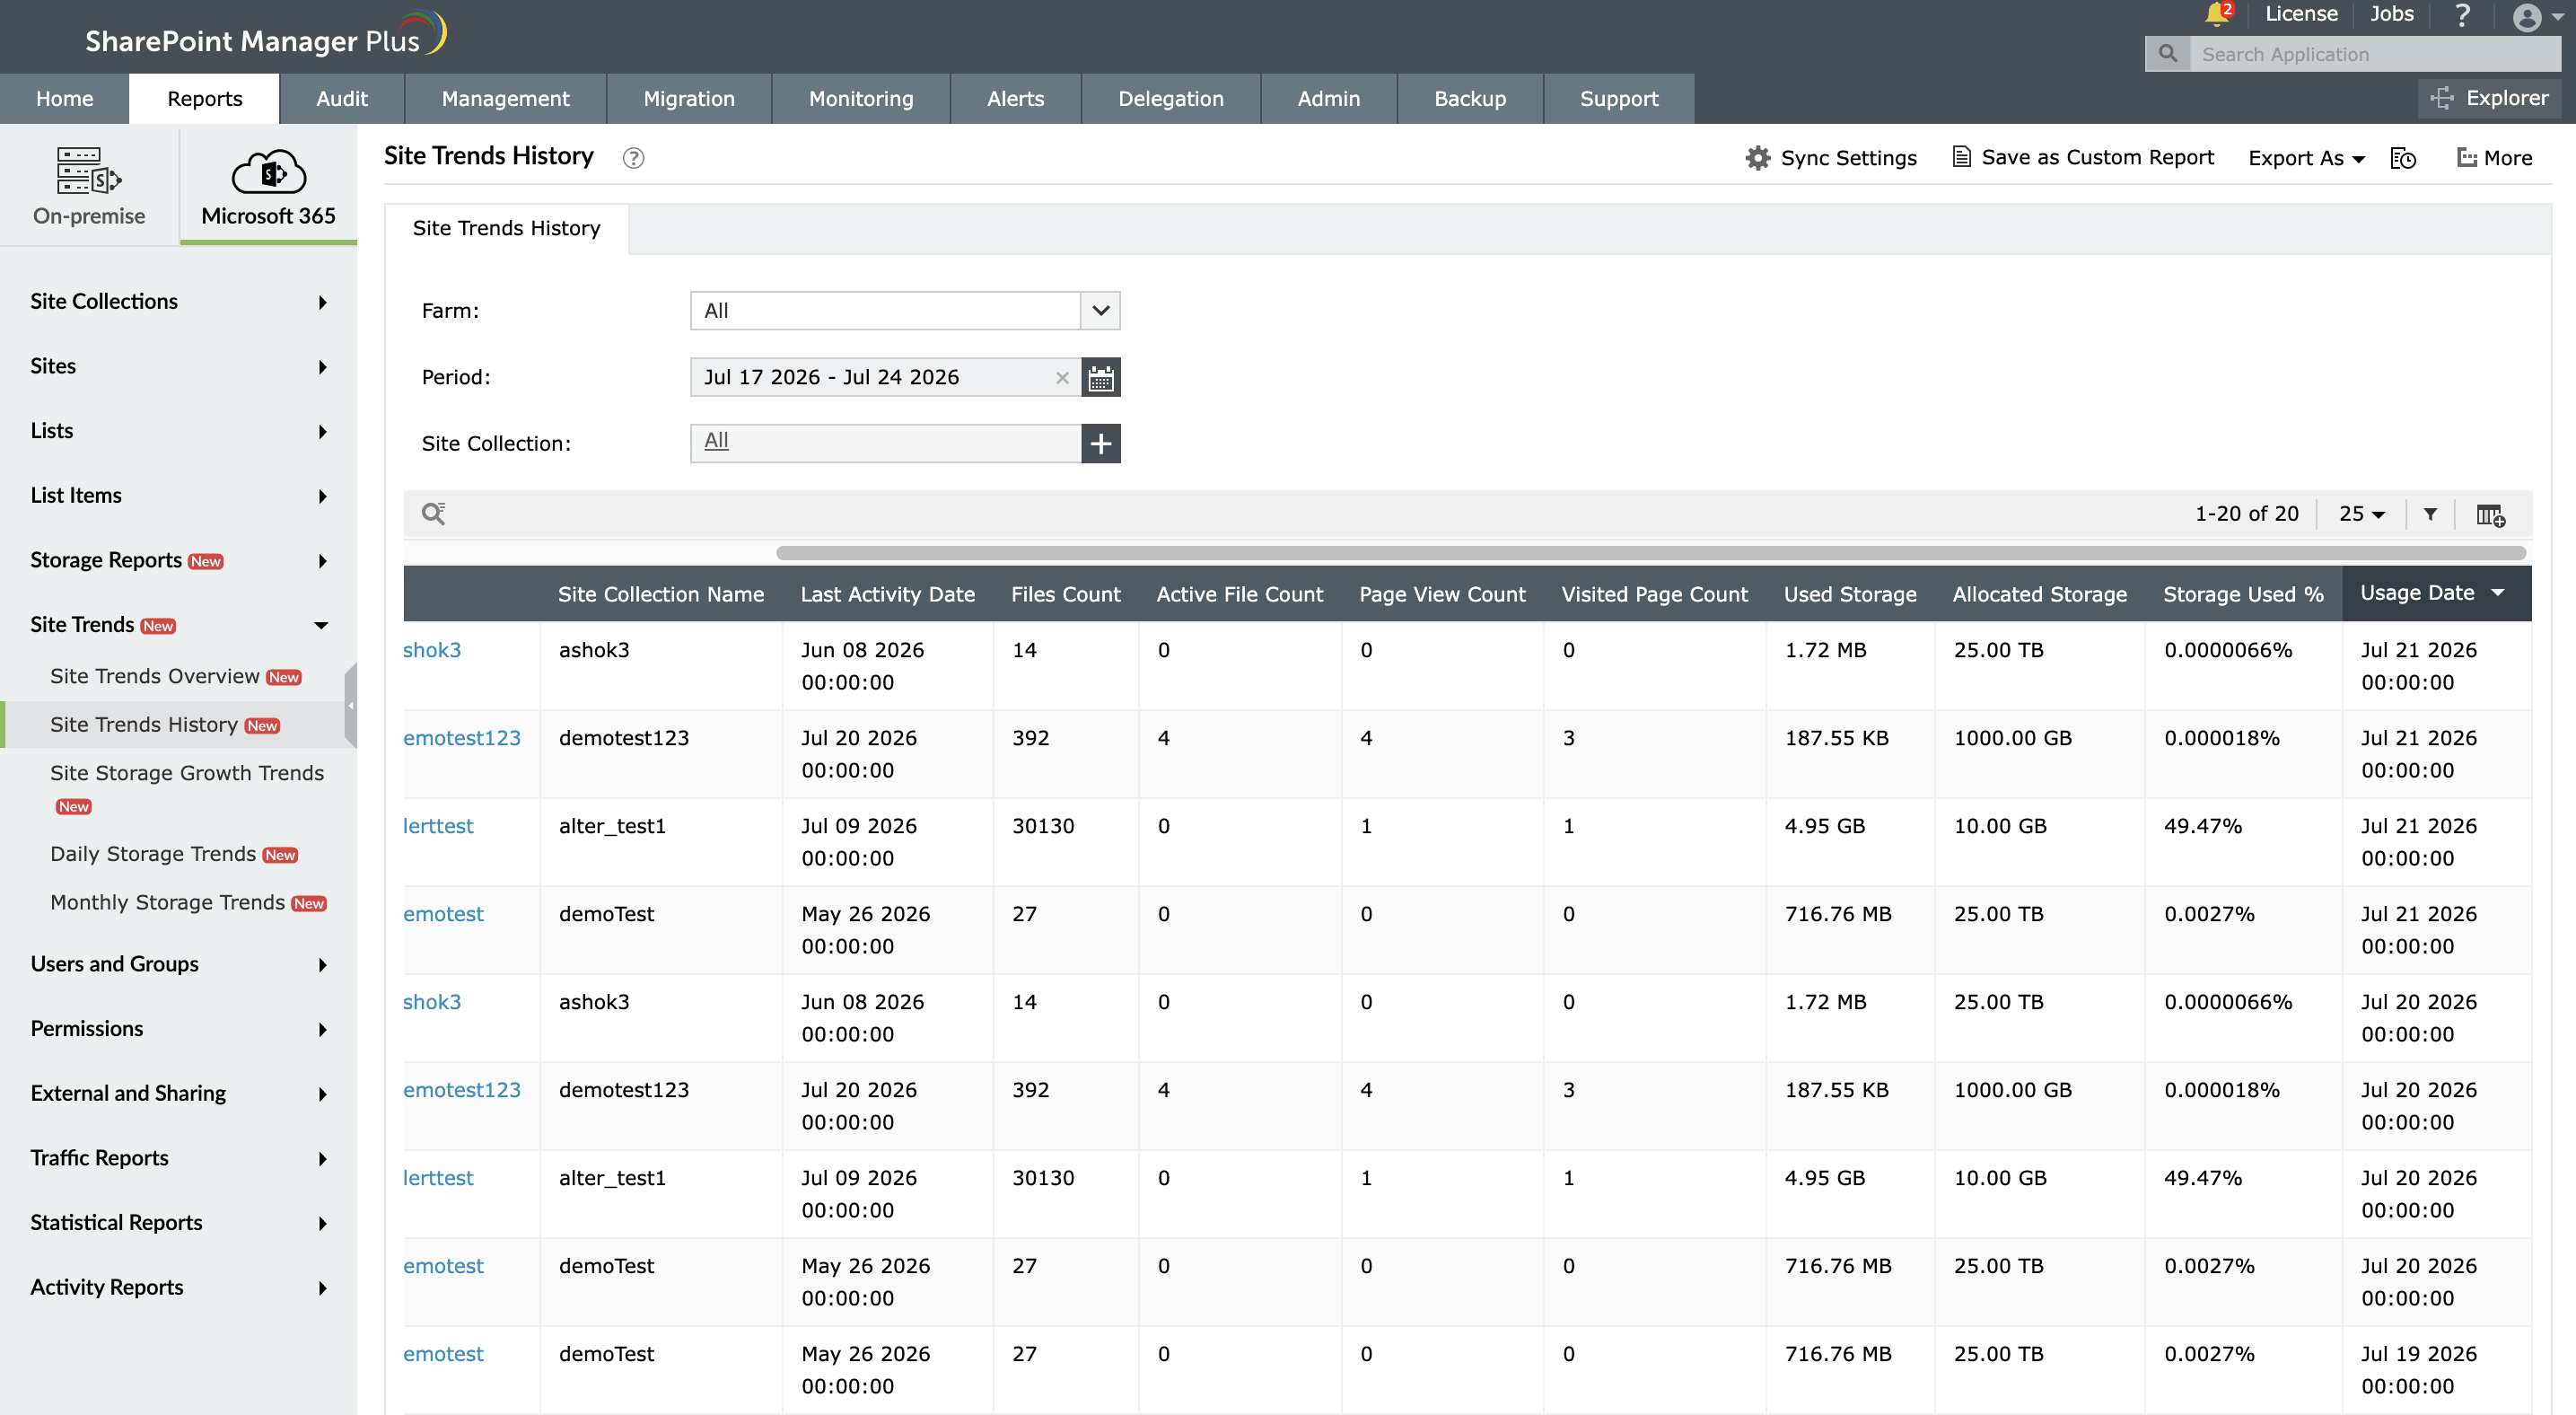Change rows per page from 25
The image size is (2576, 1415).
2361,514
